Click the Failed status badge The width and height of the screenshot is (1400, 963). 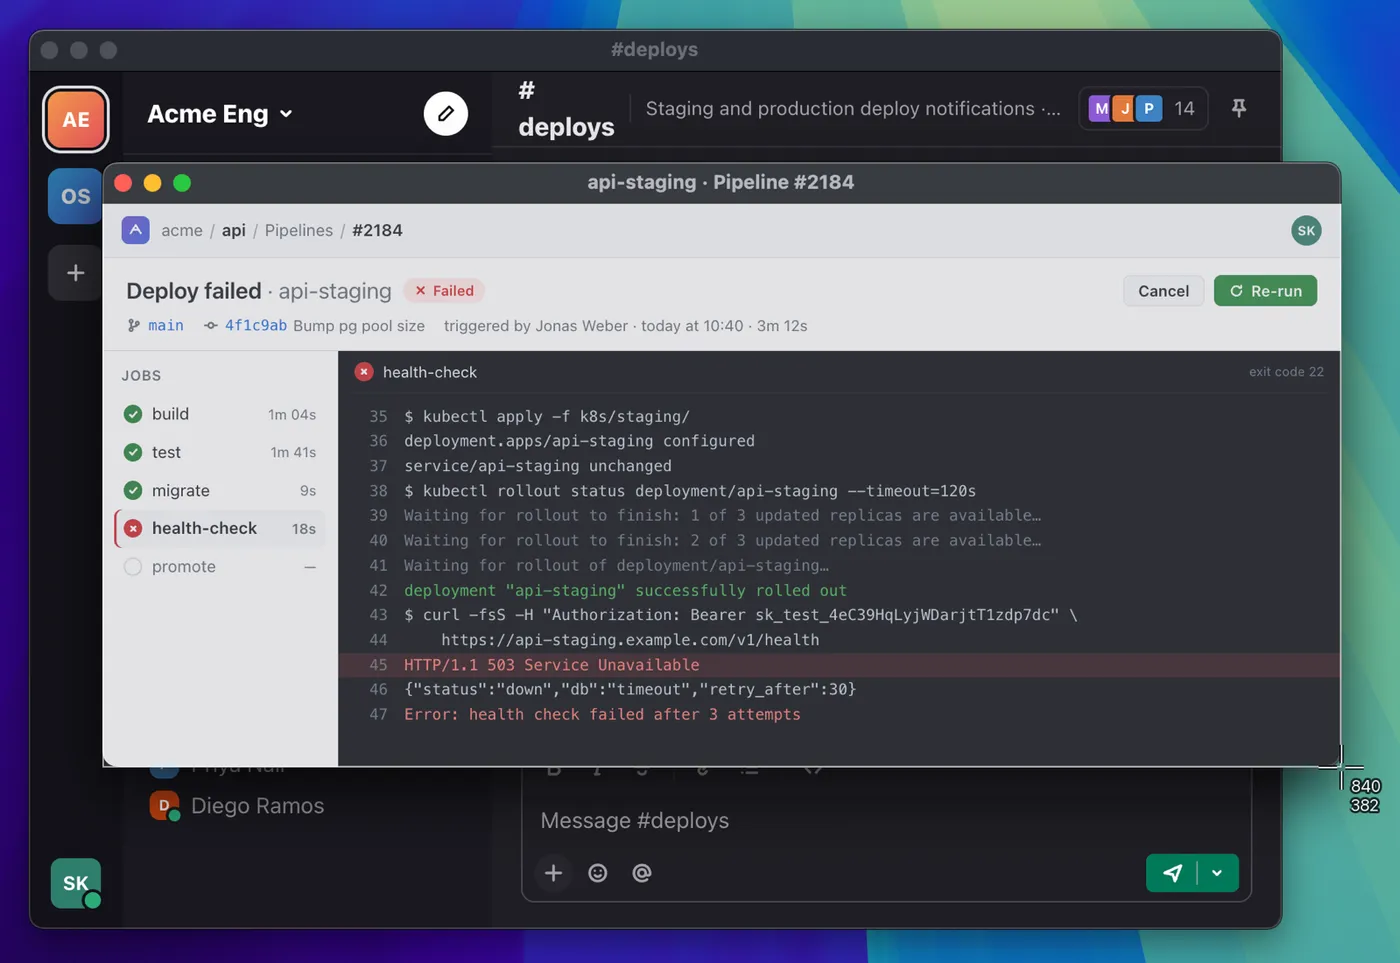tap(444, 291)
